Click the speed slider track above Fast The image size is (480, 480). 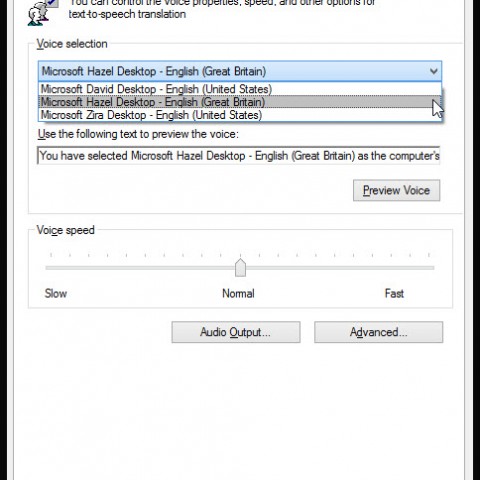394,268
